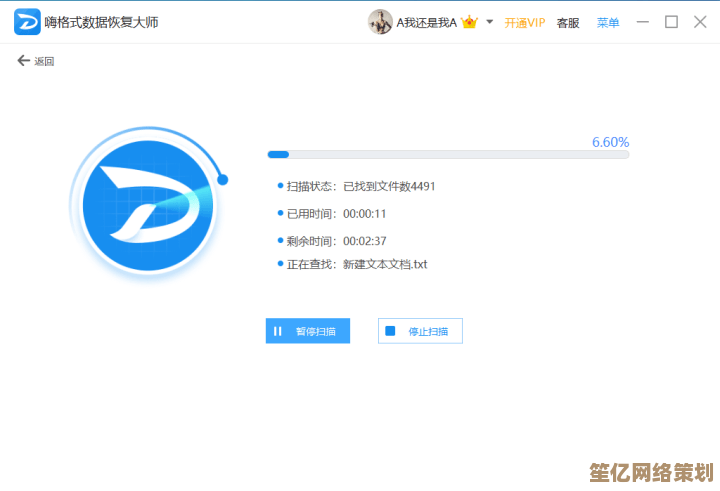
Task: Click the gold VIP crown icon
Action: point(470,22)
